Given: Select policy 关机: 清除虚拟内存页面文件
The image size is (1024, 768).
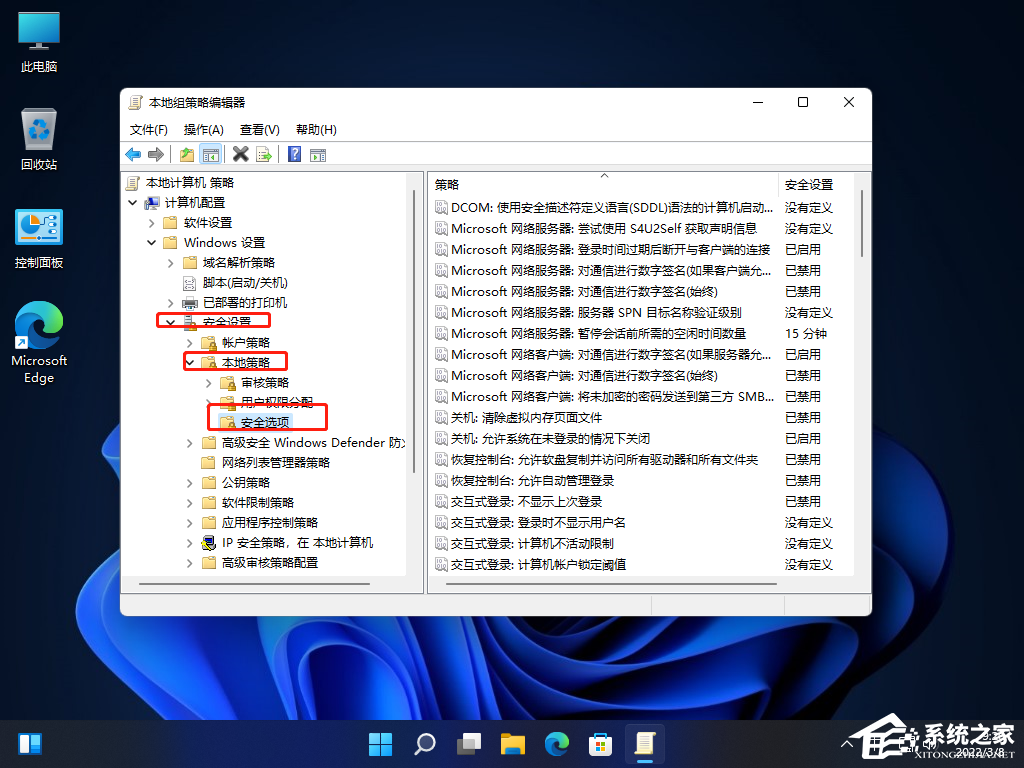Looking at the screenshot, I should click(526, 417).
